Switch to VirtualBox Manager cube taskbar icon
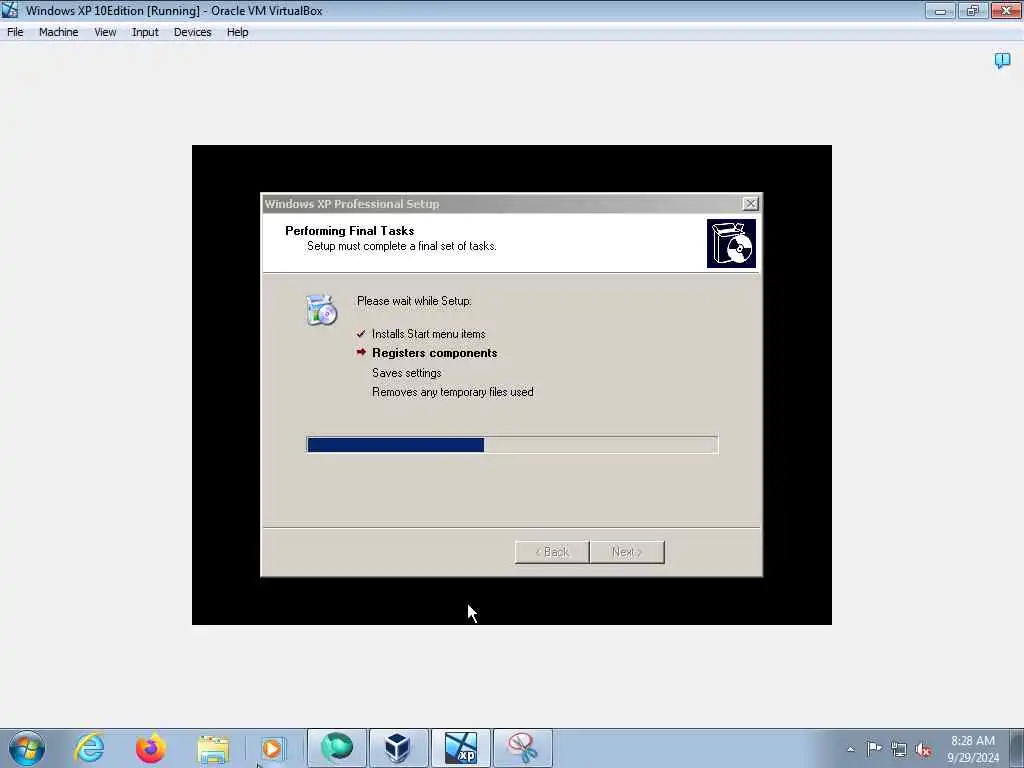 pos(398,748)
